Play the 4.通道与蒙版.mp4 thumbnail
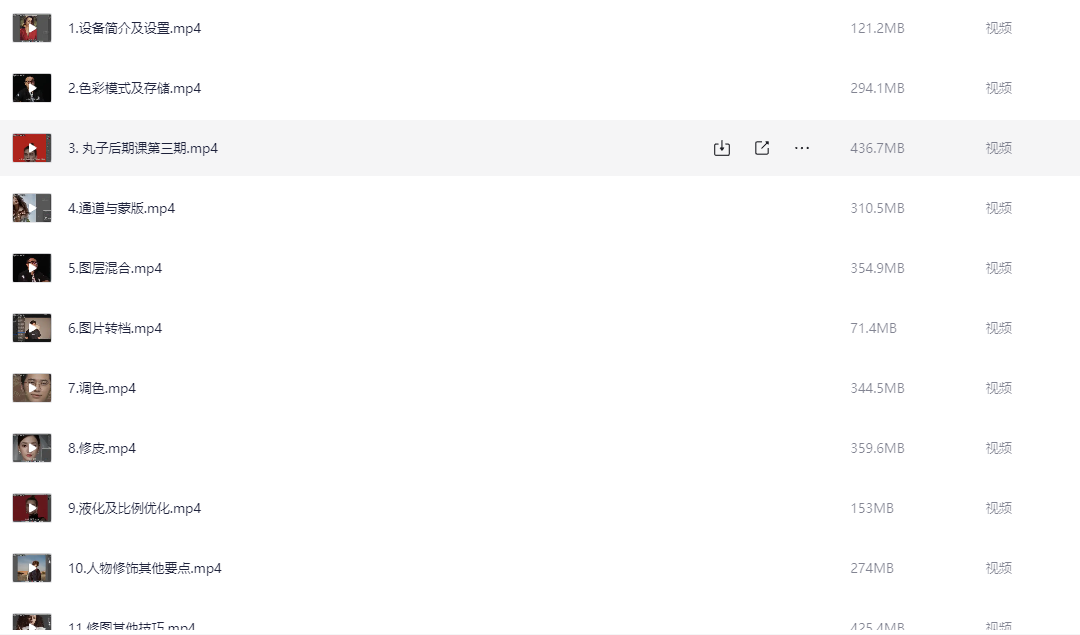The width and height of the screenshot is (1080, 635). click(x=32, y=208)
